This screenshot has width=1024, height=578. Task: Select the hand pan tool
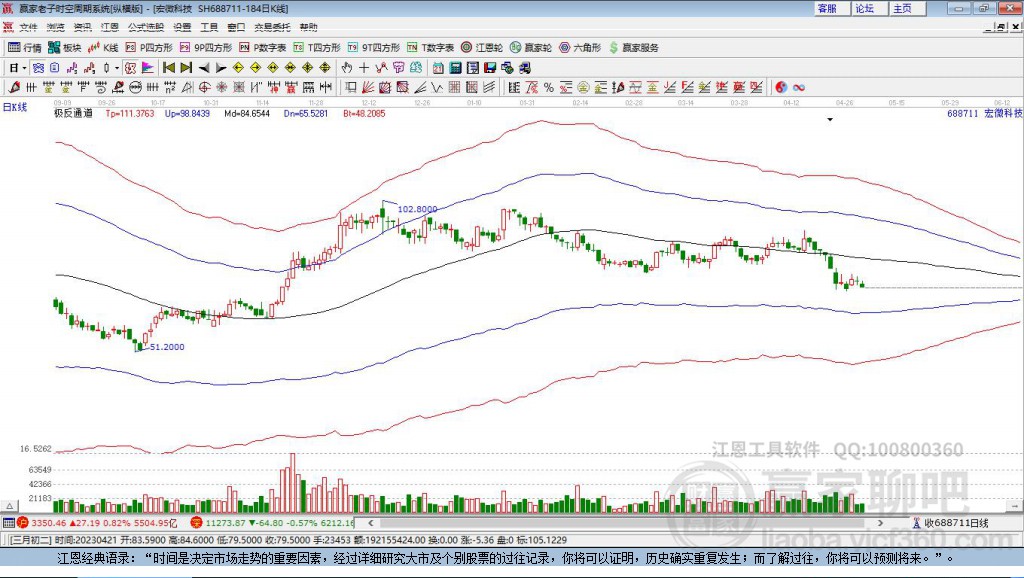pos(346,67)
